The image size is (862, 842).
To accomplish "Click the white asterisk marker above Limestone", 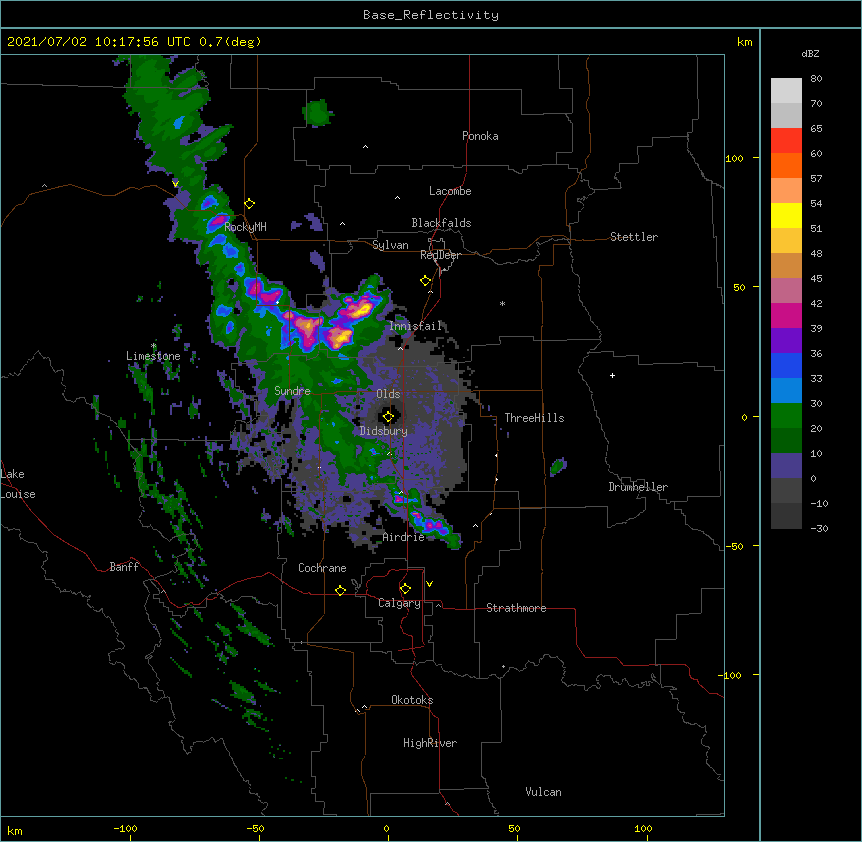I will tap(153, 346).
